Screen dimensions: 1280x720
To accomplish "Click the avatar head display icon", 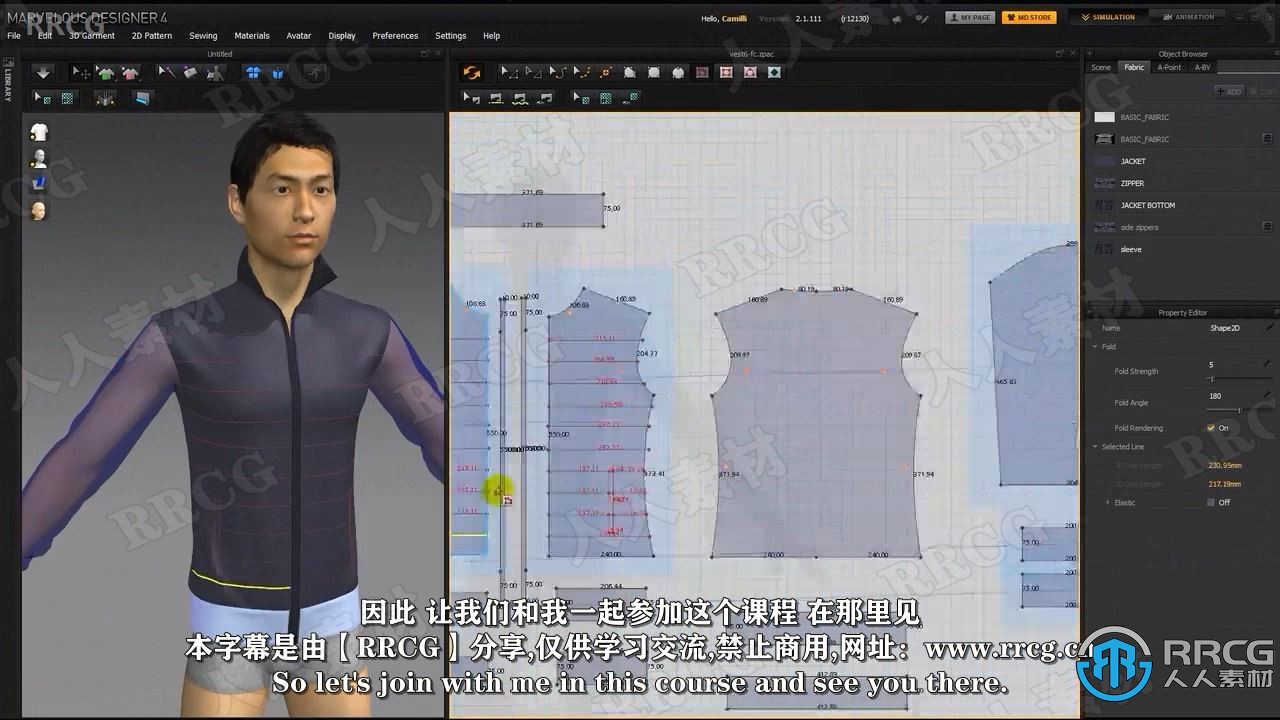I will pyautogui.click(x=39, y=211).
